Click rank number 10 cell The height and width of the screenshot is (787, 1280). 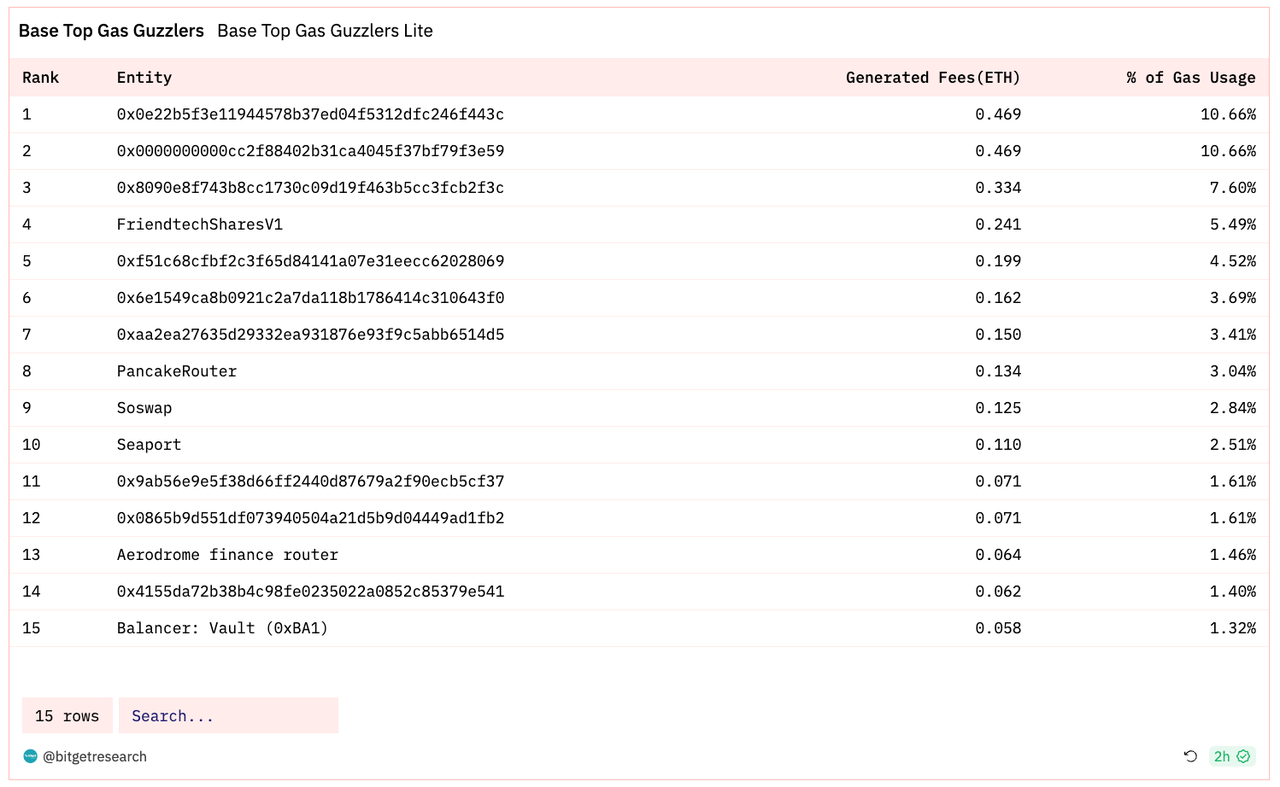[x=31, y=444]
